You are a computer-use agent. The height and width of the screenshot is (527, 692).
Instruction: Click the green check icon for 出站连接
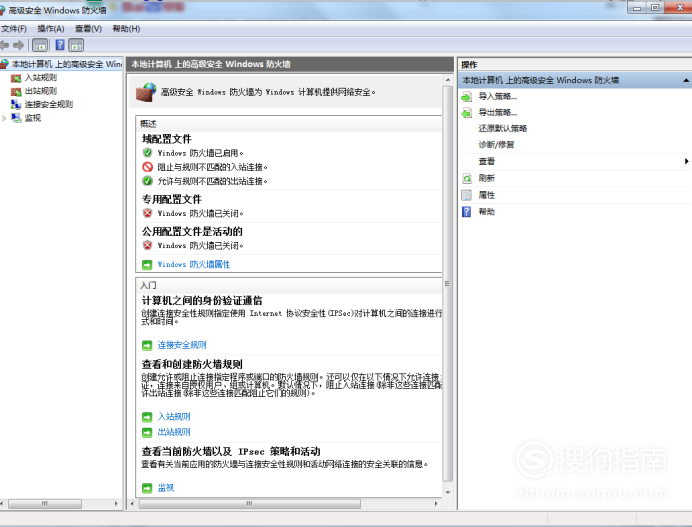(x=147, y=181)
